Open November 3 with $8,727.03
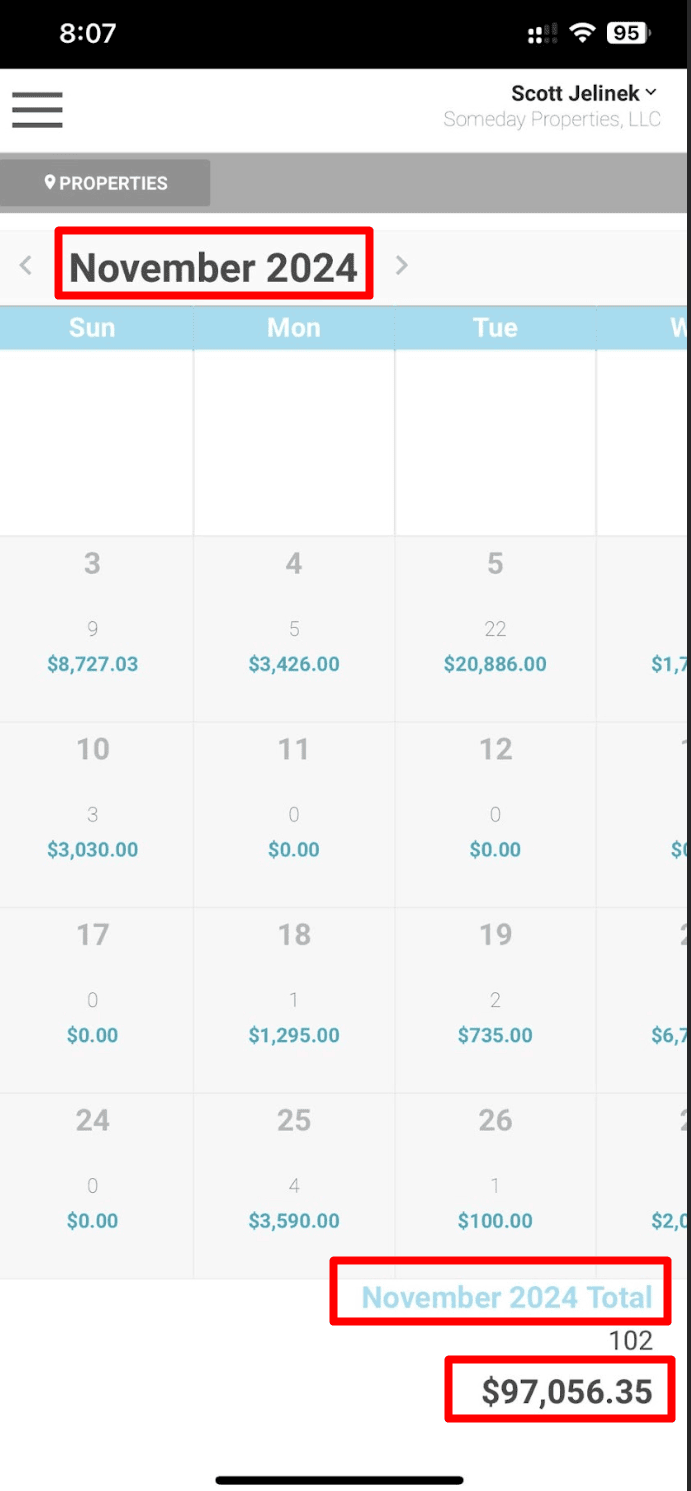Screen dimensions: 691x1491 click(93, 628)
